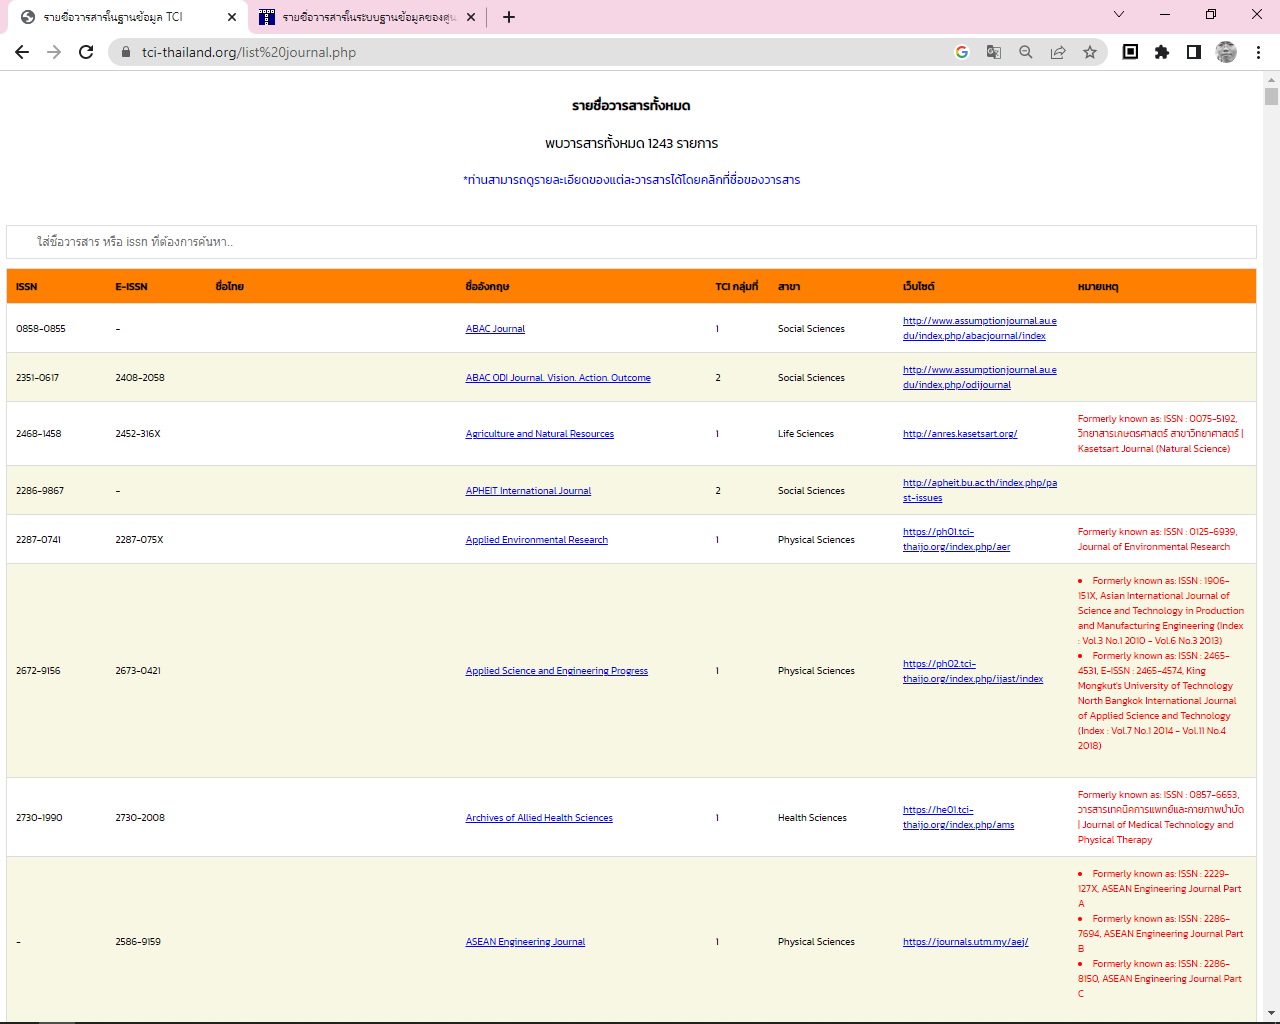Open Agriculture and Natural Resources journal link

click(539, 434)
